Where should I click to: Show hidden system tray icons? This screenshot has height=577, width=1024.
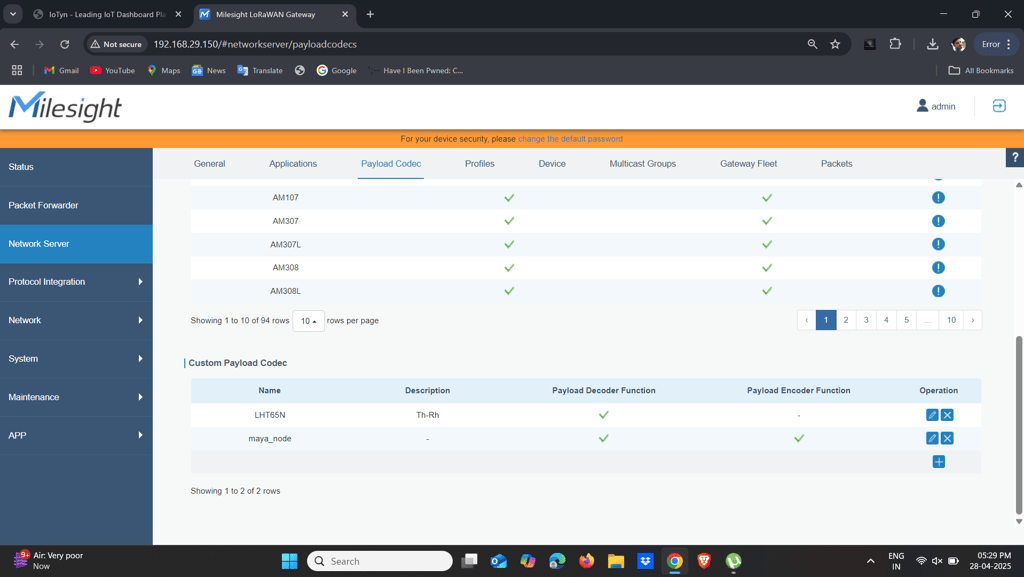point(870,561)
